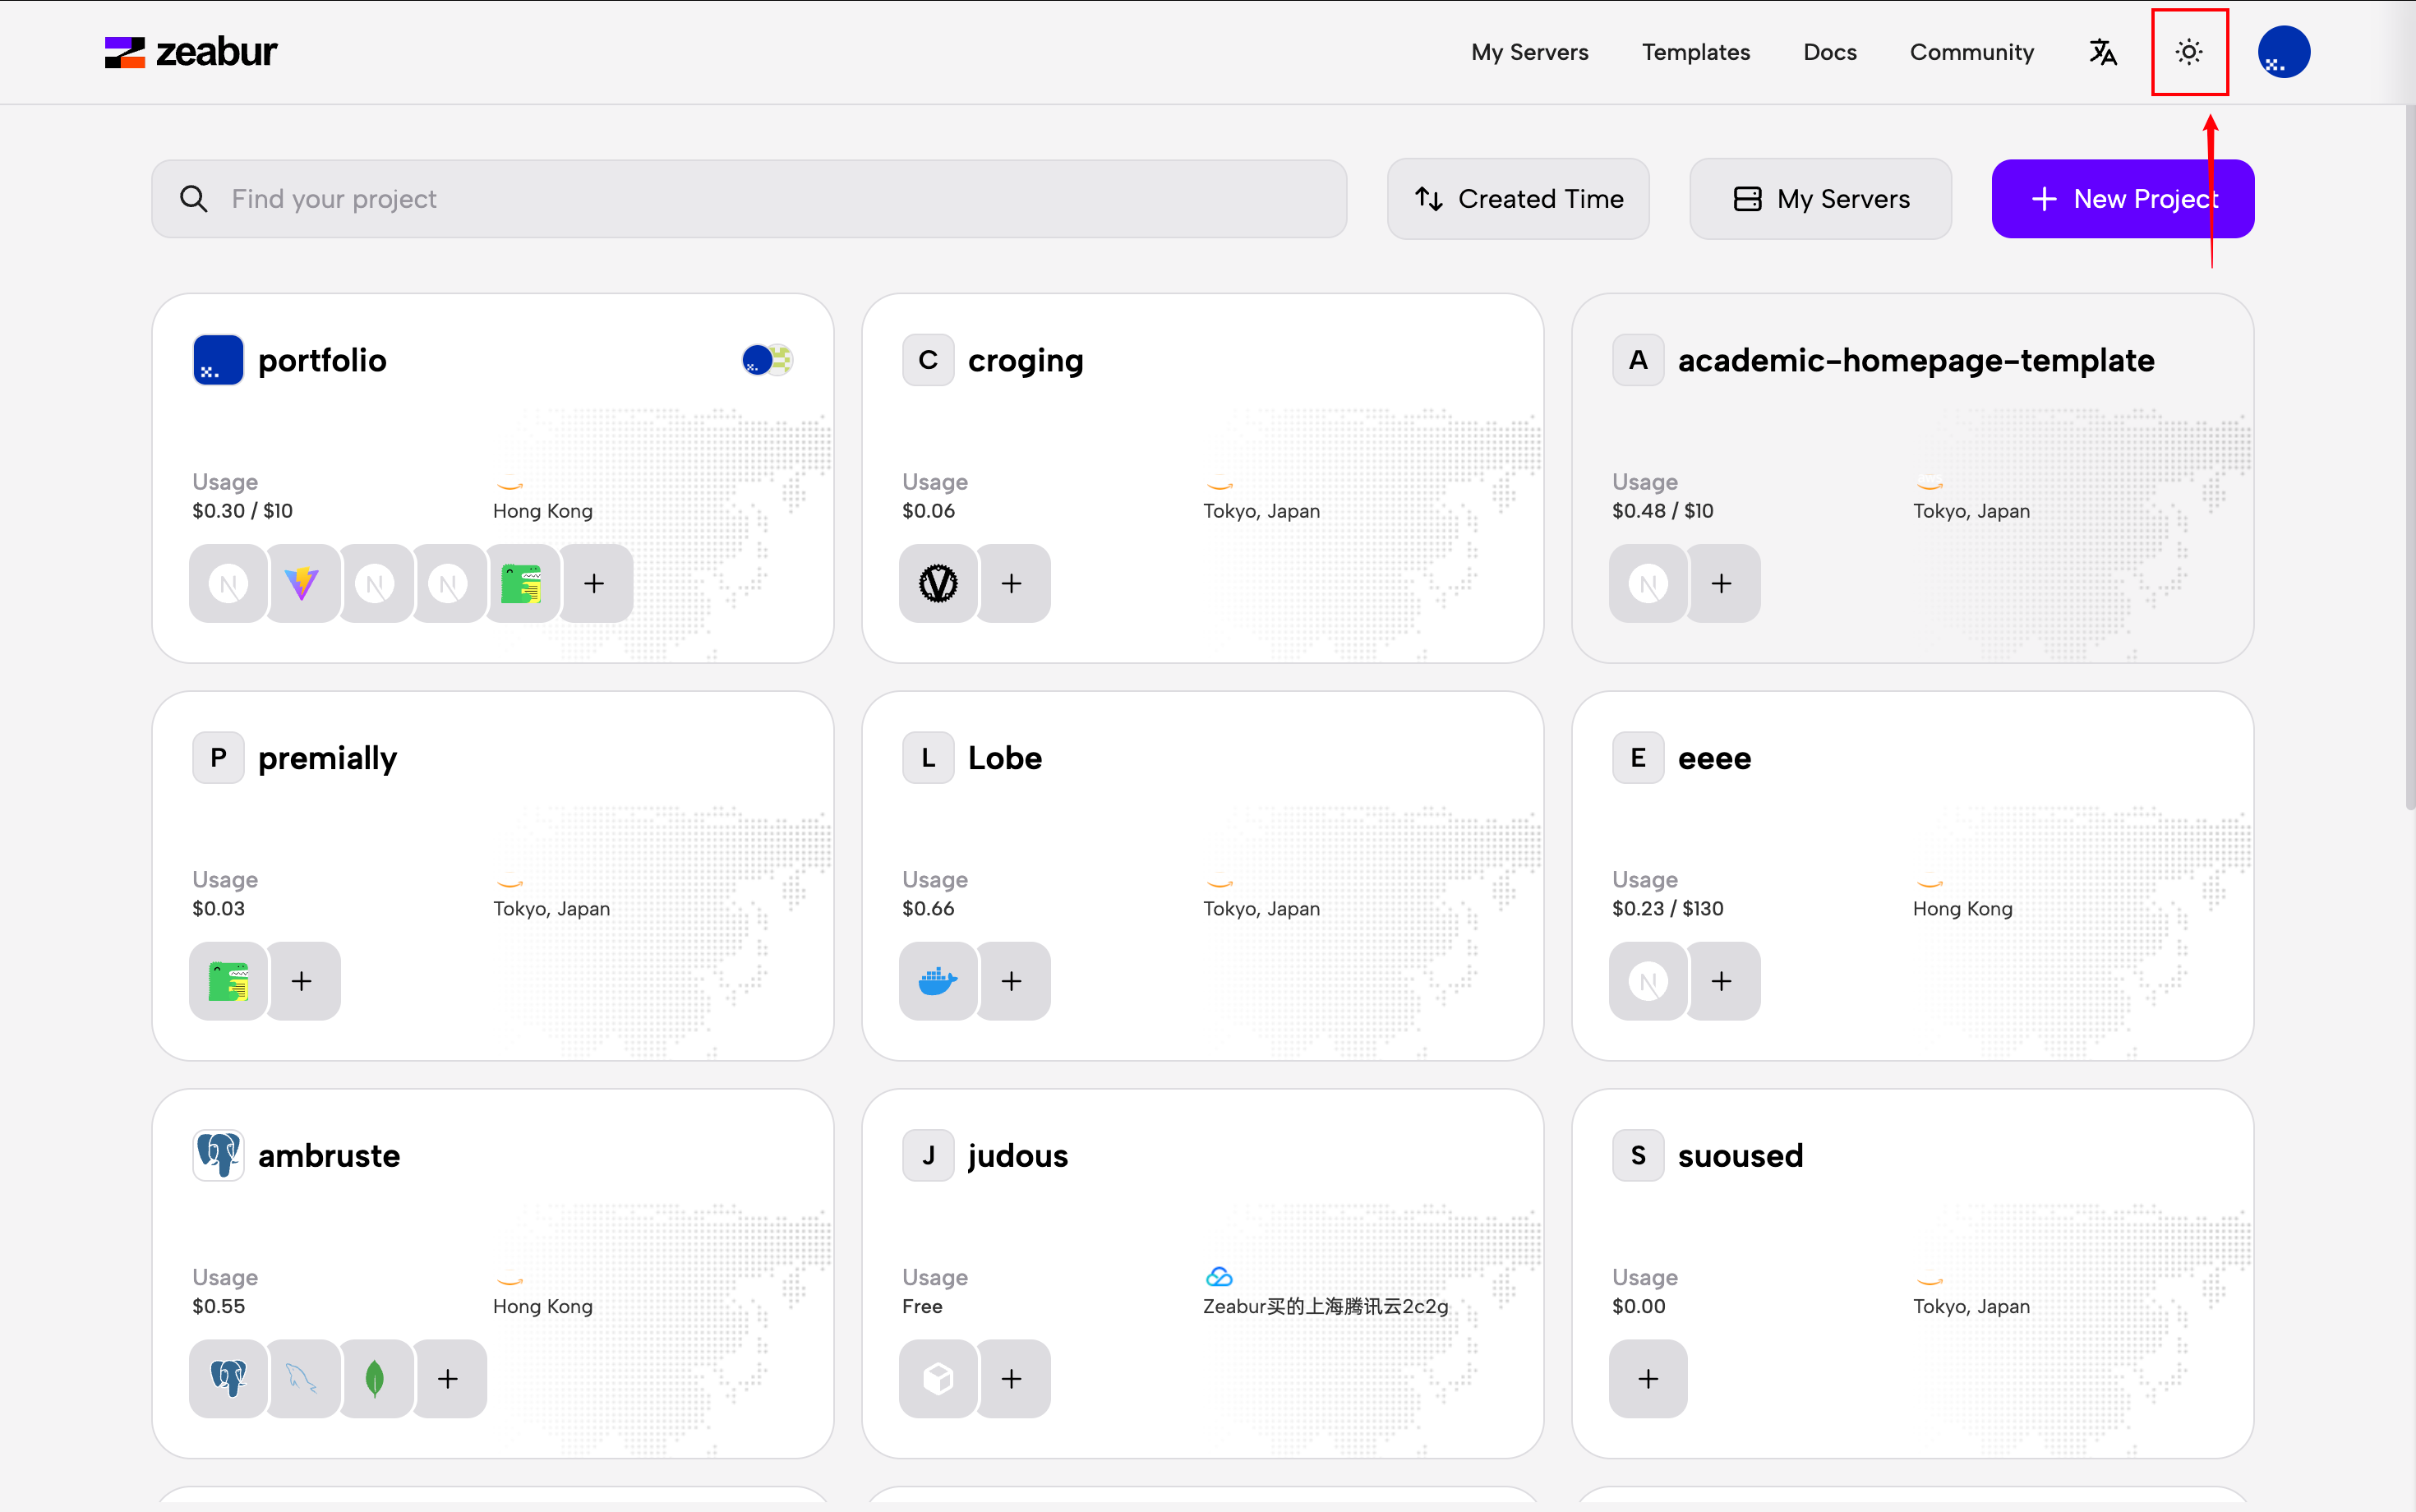Open the PostgreSQL elephant service in ambruste
This screenshot has width=2416, height=1512.
coord(228,1379)
